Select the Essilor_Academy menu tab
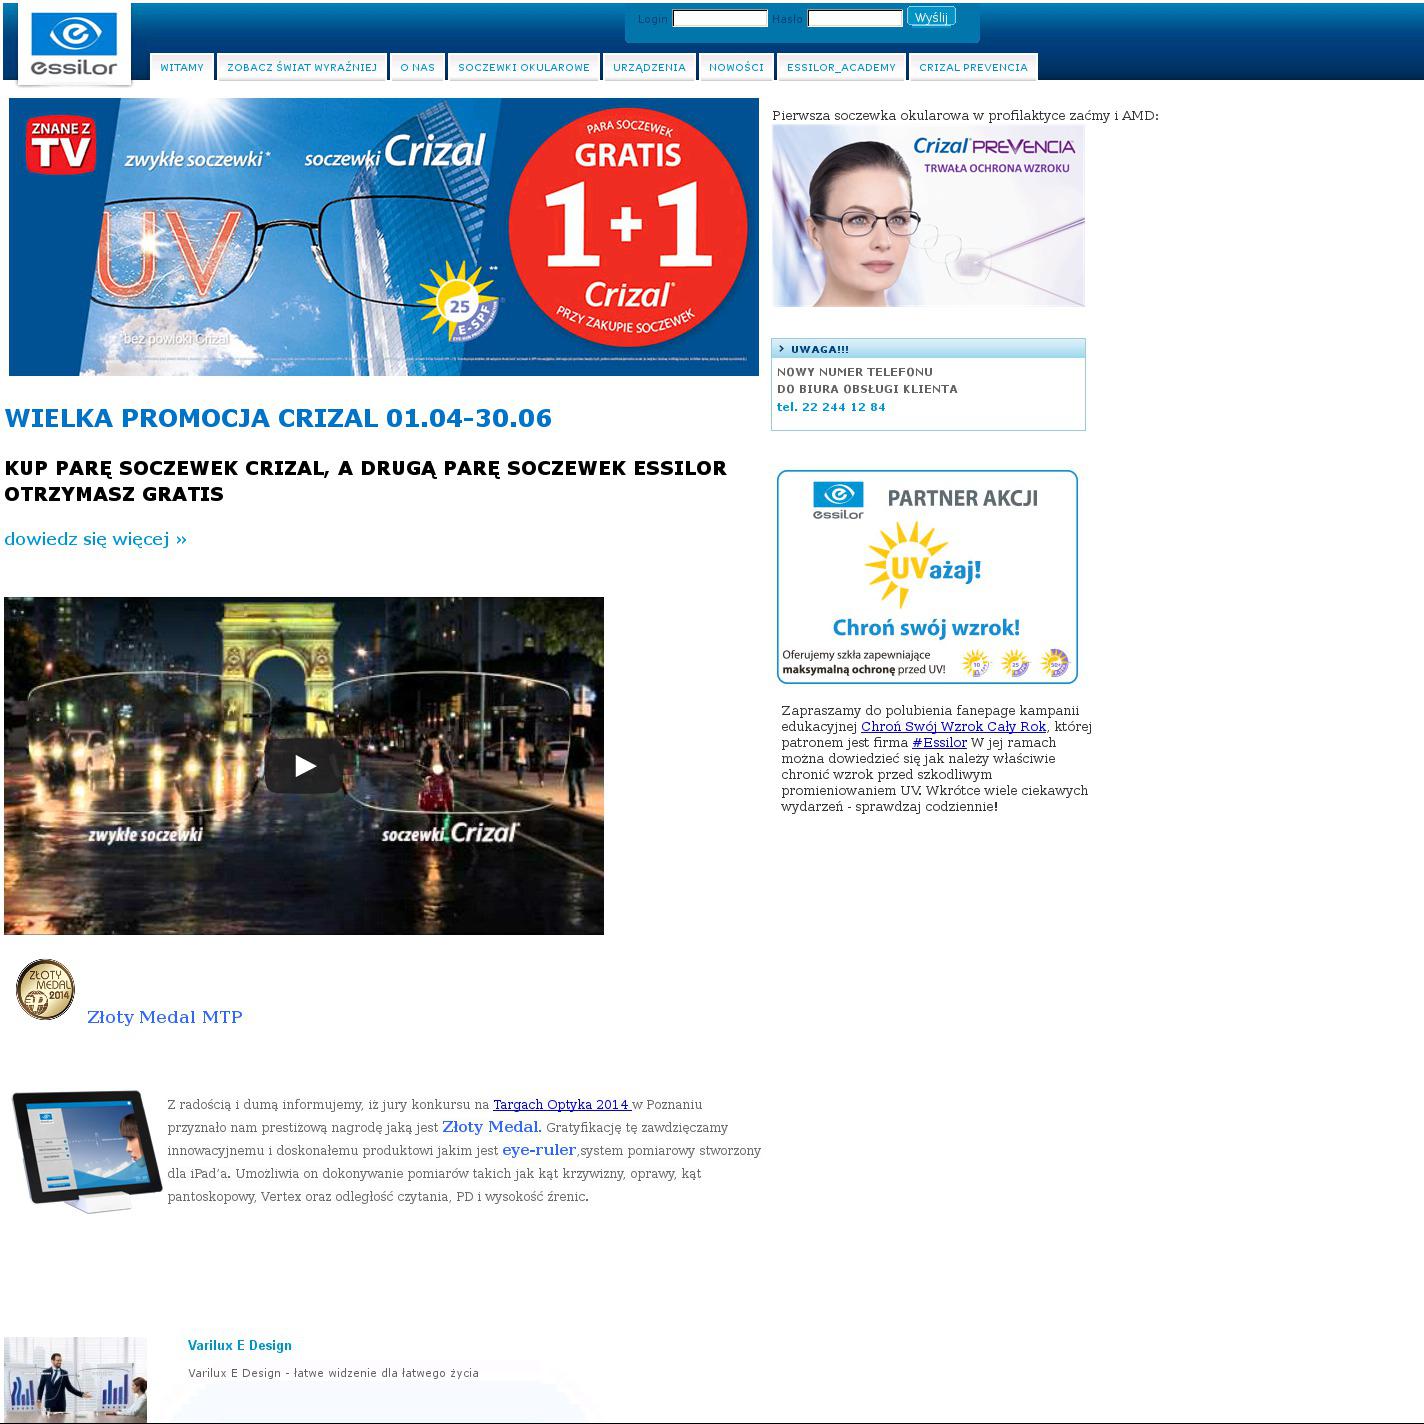1424x1424 pixels. pos(841,67)
